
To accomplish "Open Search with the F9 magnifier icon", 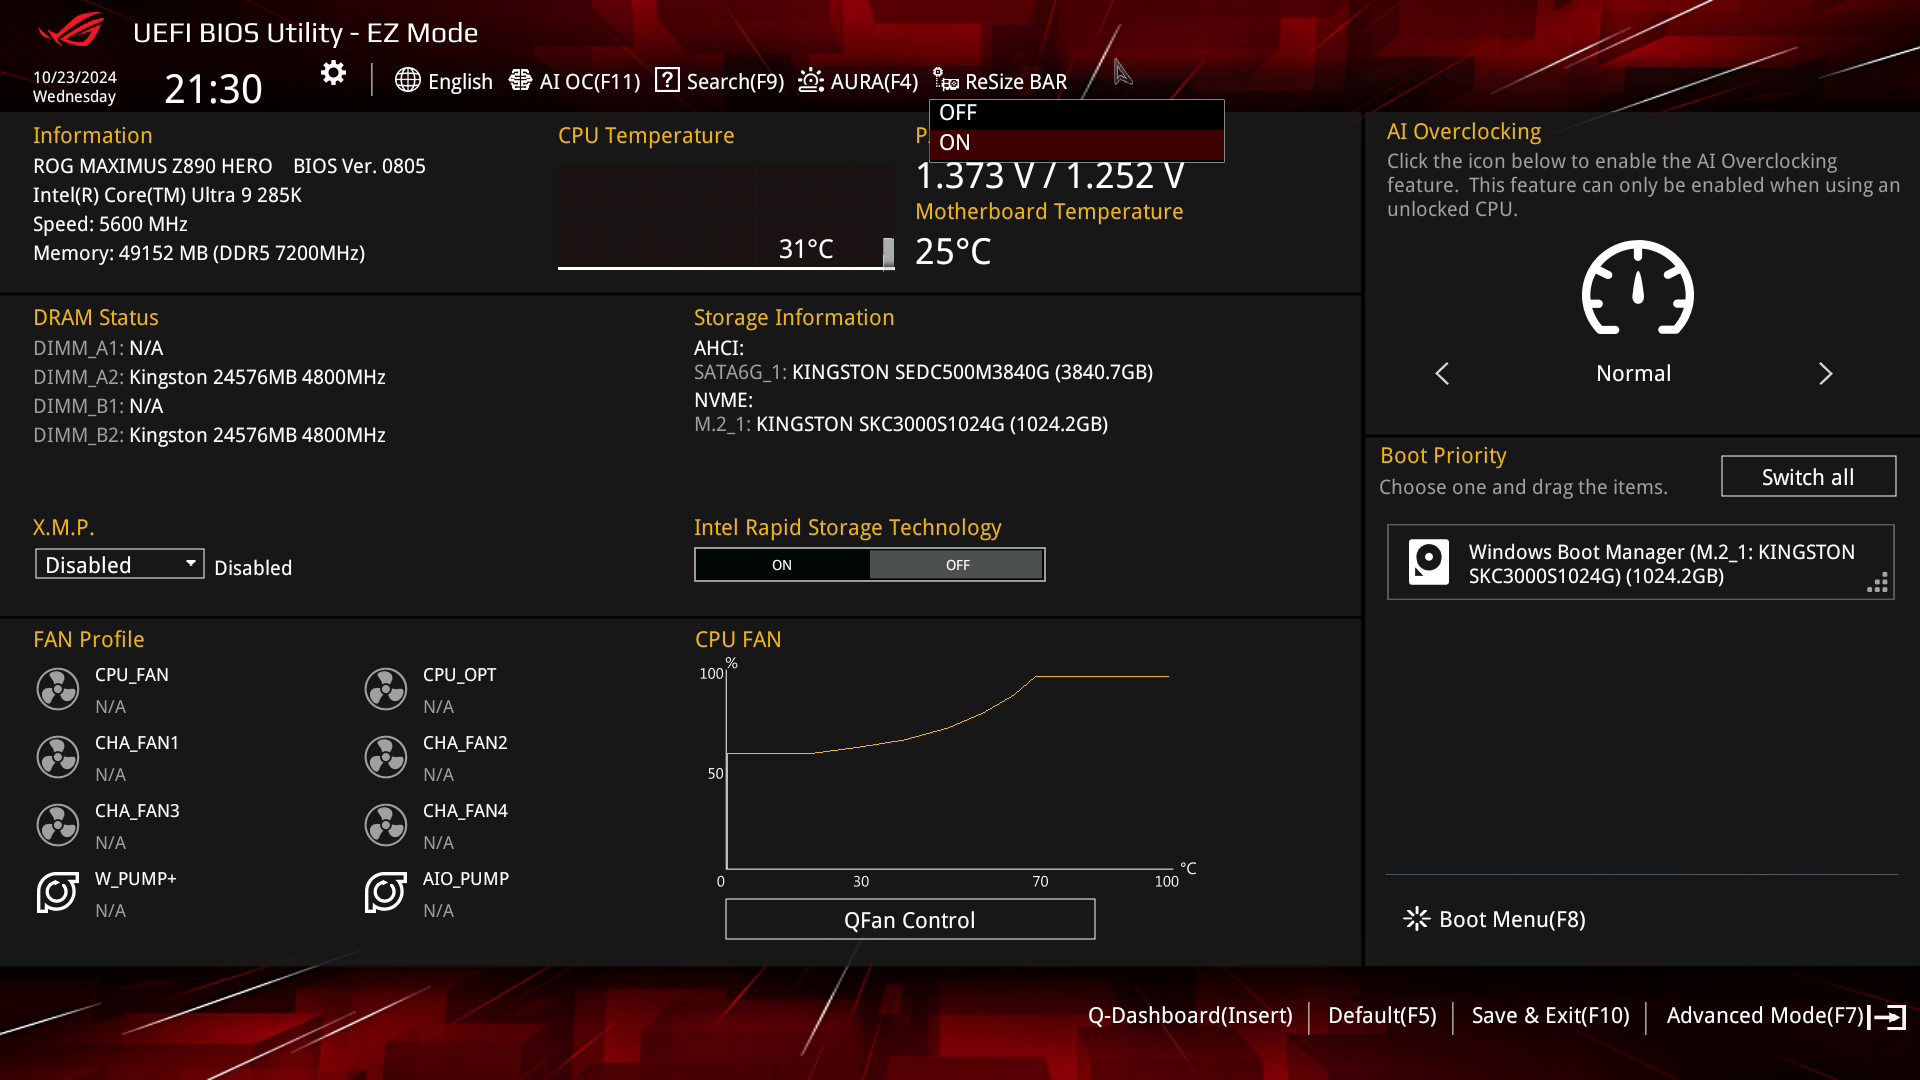I will [666, 79].
